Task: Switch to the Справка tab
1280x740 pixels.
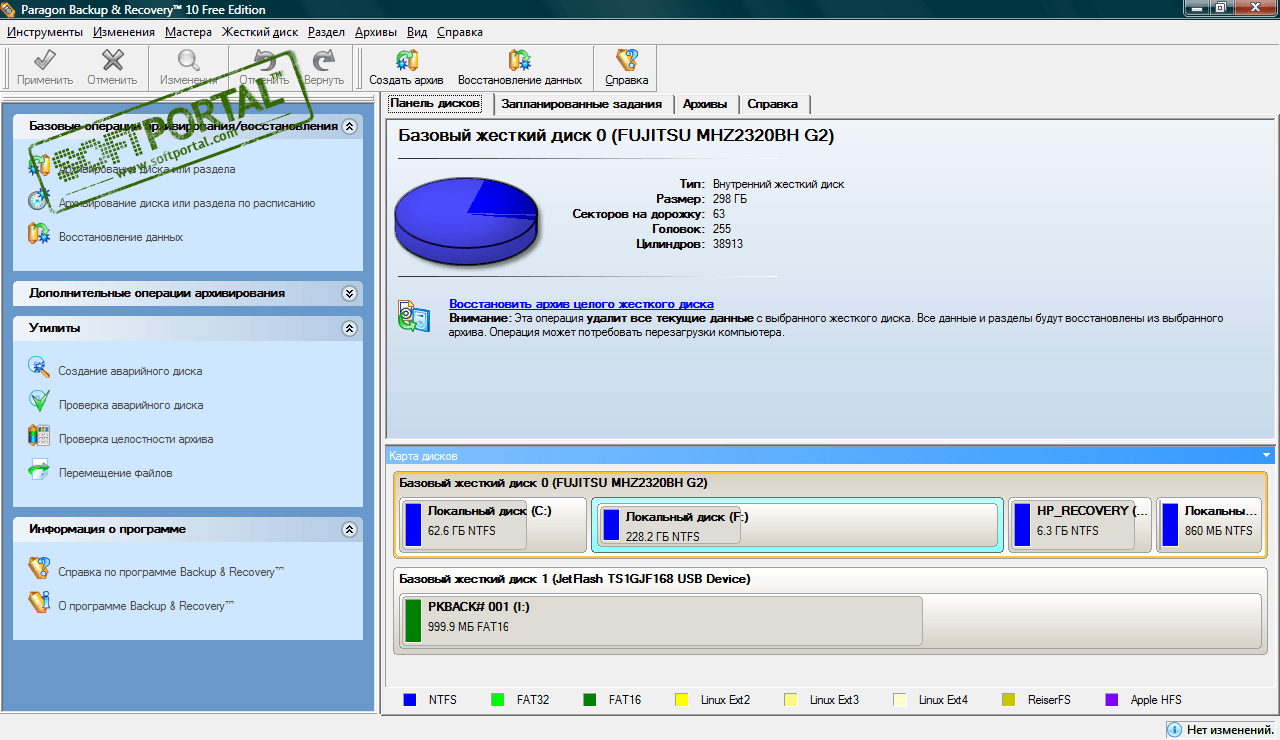Action: [773, 104]
